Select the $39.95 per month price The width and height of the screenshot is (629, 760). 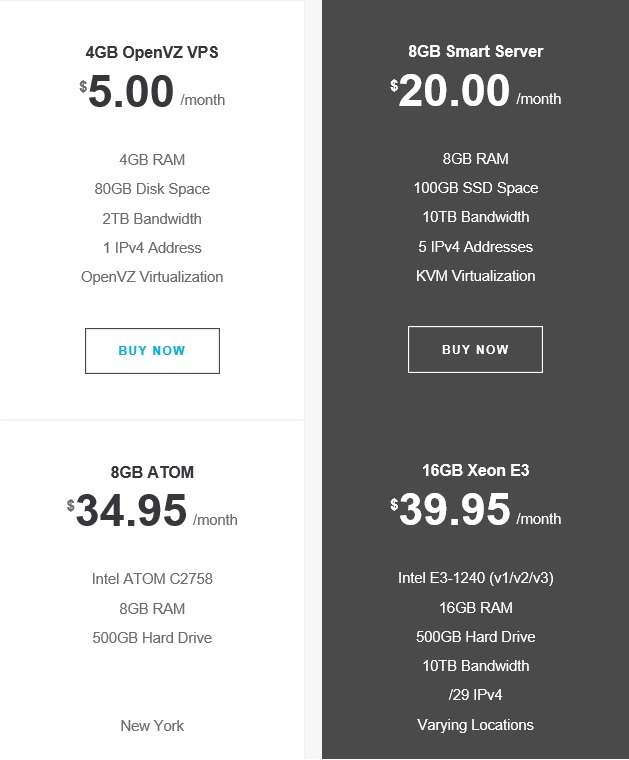pyautogui.click(x=454, y=511)
